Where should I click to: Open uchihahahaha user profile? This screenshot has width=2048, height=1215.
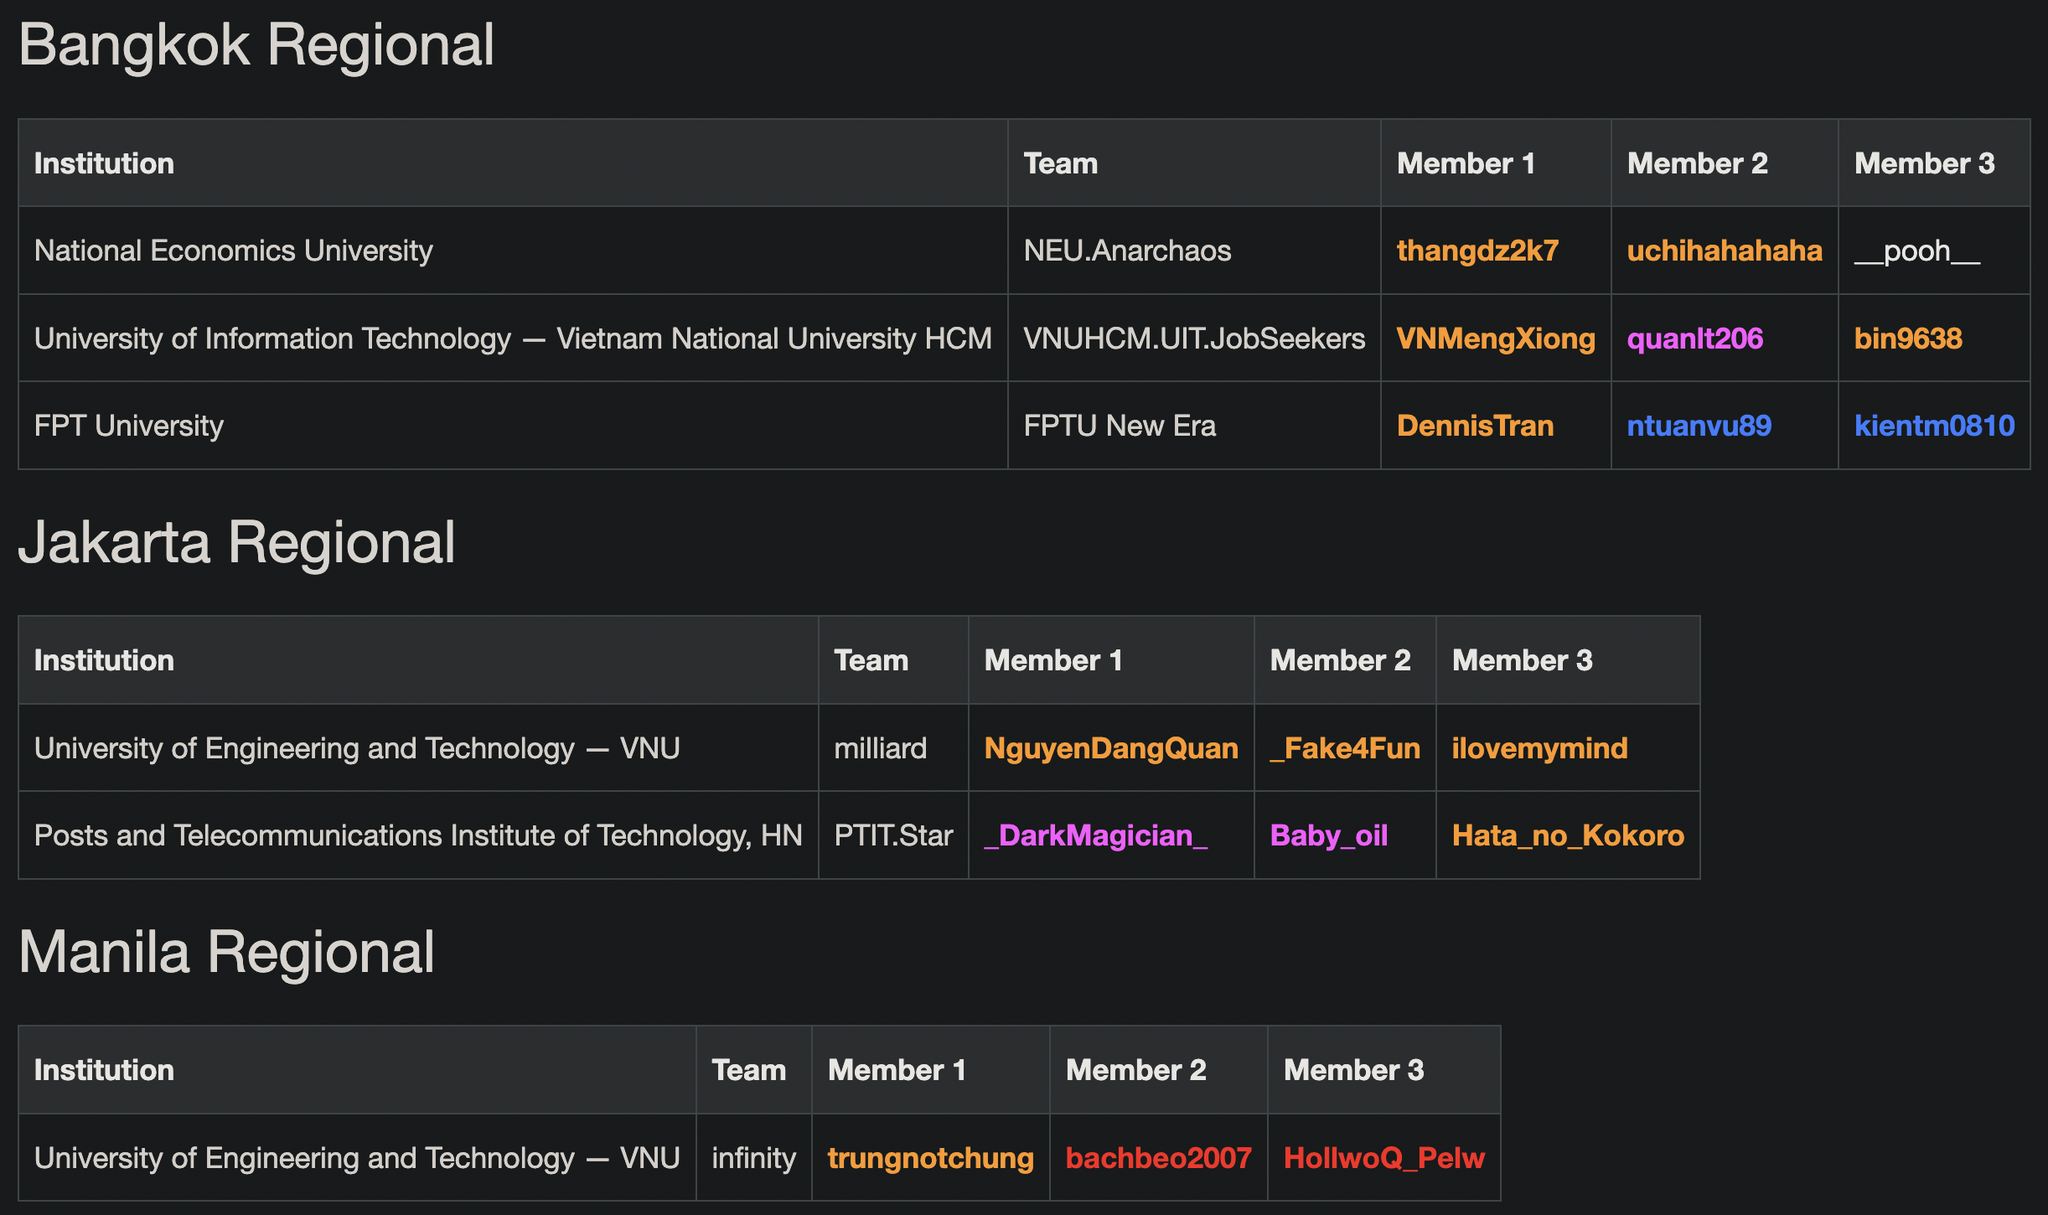(1724, 250)
